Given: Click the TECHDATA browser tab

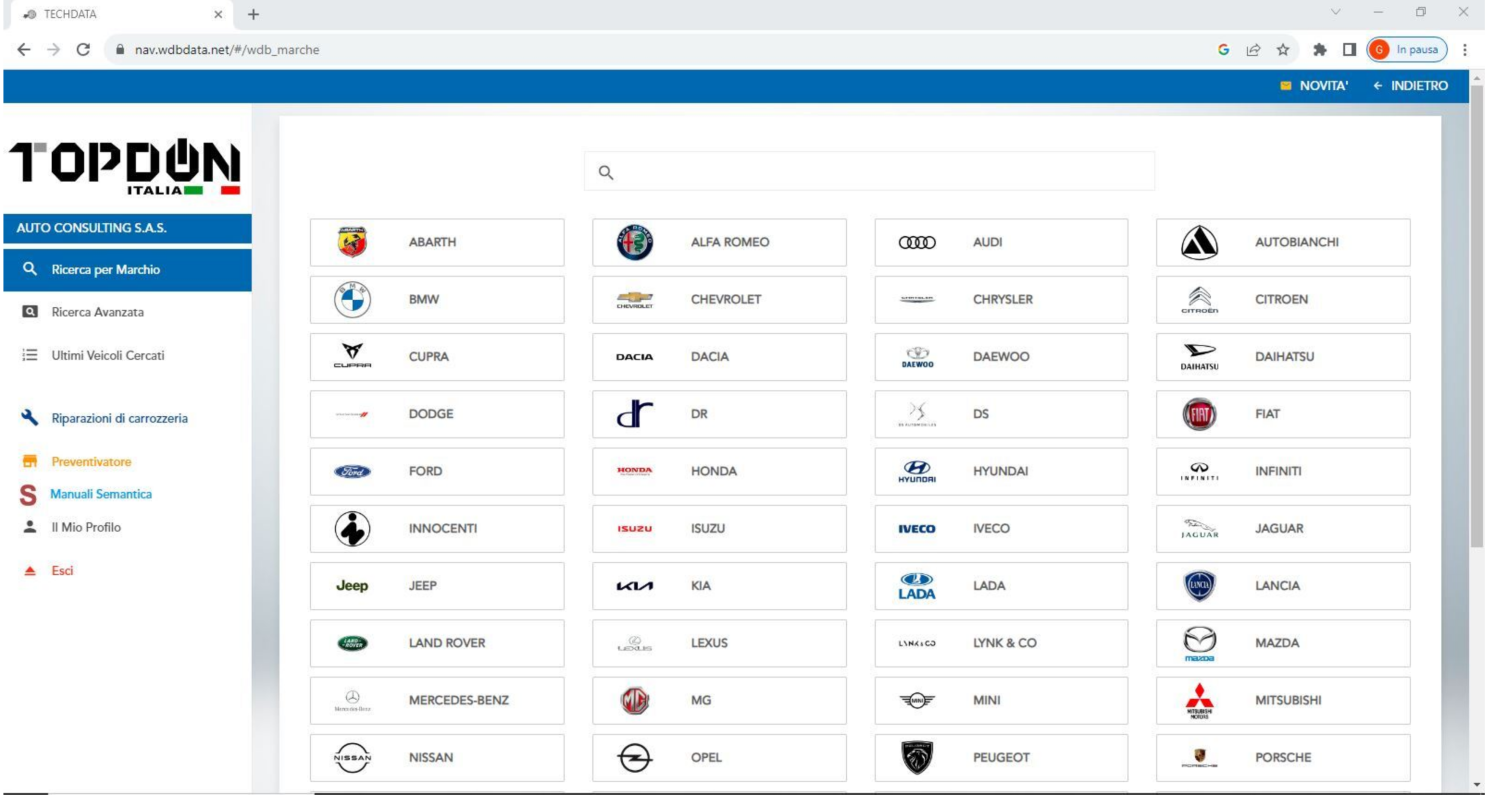Looking at the screenshot, I should pos(120,14).
